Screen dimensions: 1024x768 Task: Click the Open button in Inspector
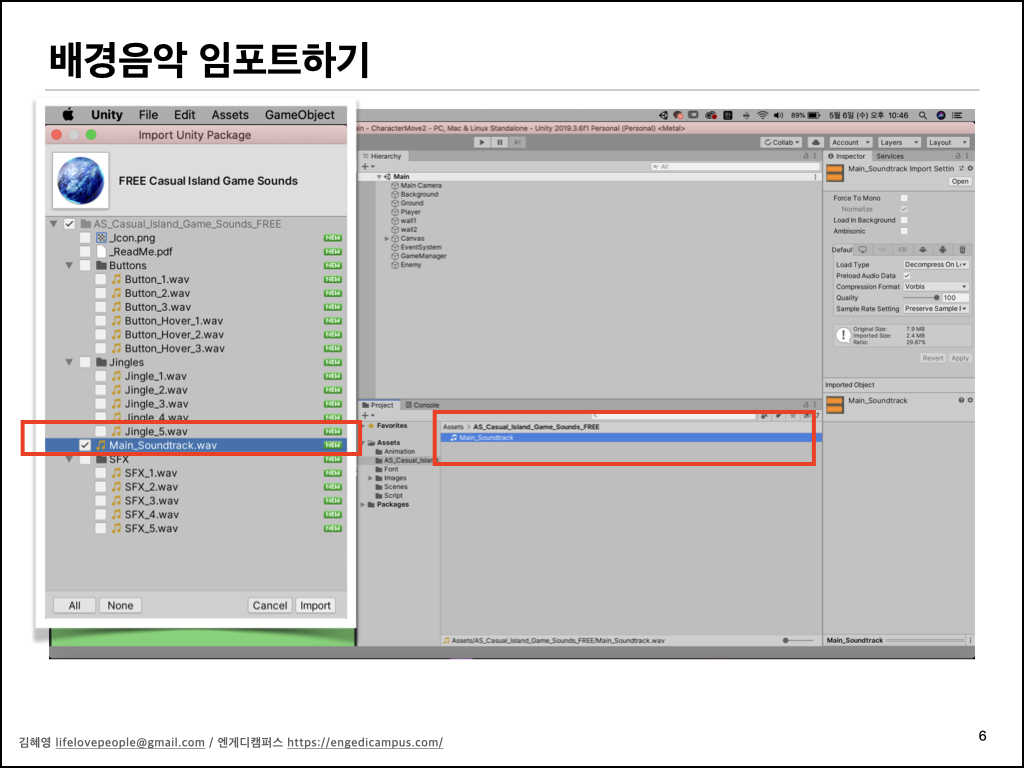pyautogui.click(x=960, y=182)
